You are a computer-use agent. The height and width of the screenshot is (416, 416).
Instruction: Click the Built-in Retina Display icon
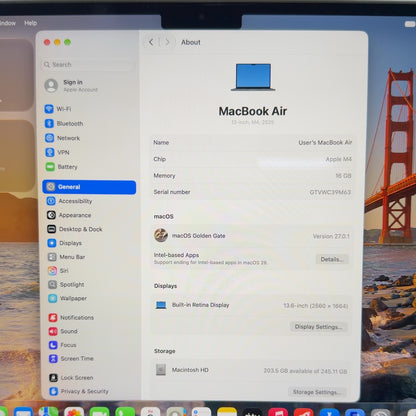(x=161, y=305)
